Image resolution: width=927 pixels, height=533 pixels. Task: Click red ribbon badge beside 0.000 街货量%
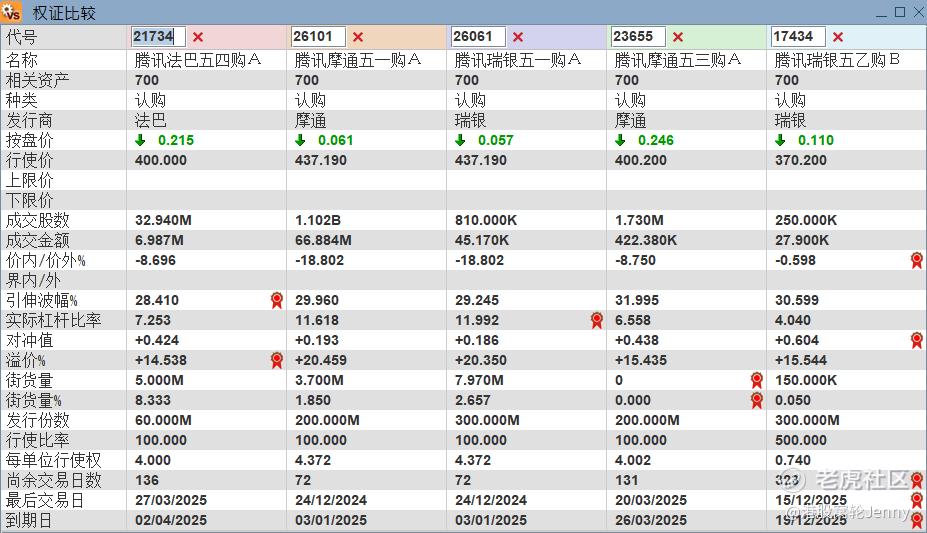pyautogui.click(x=756, y=401)
